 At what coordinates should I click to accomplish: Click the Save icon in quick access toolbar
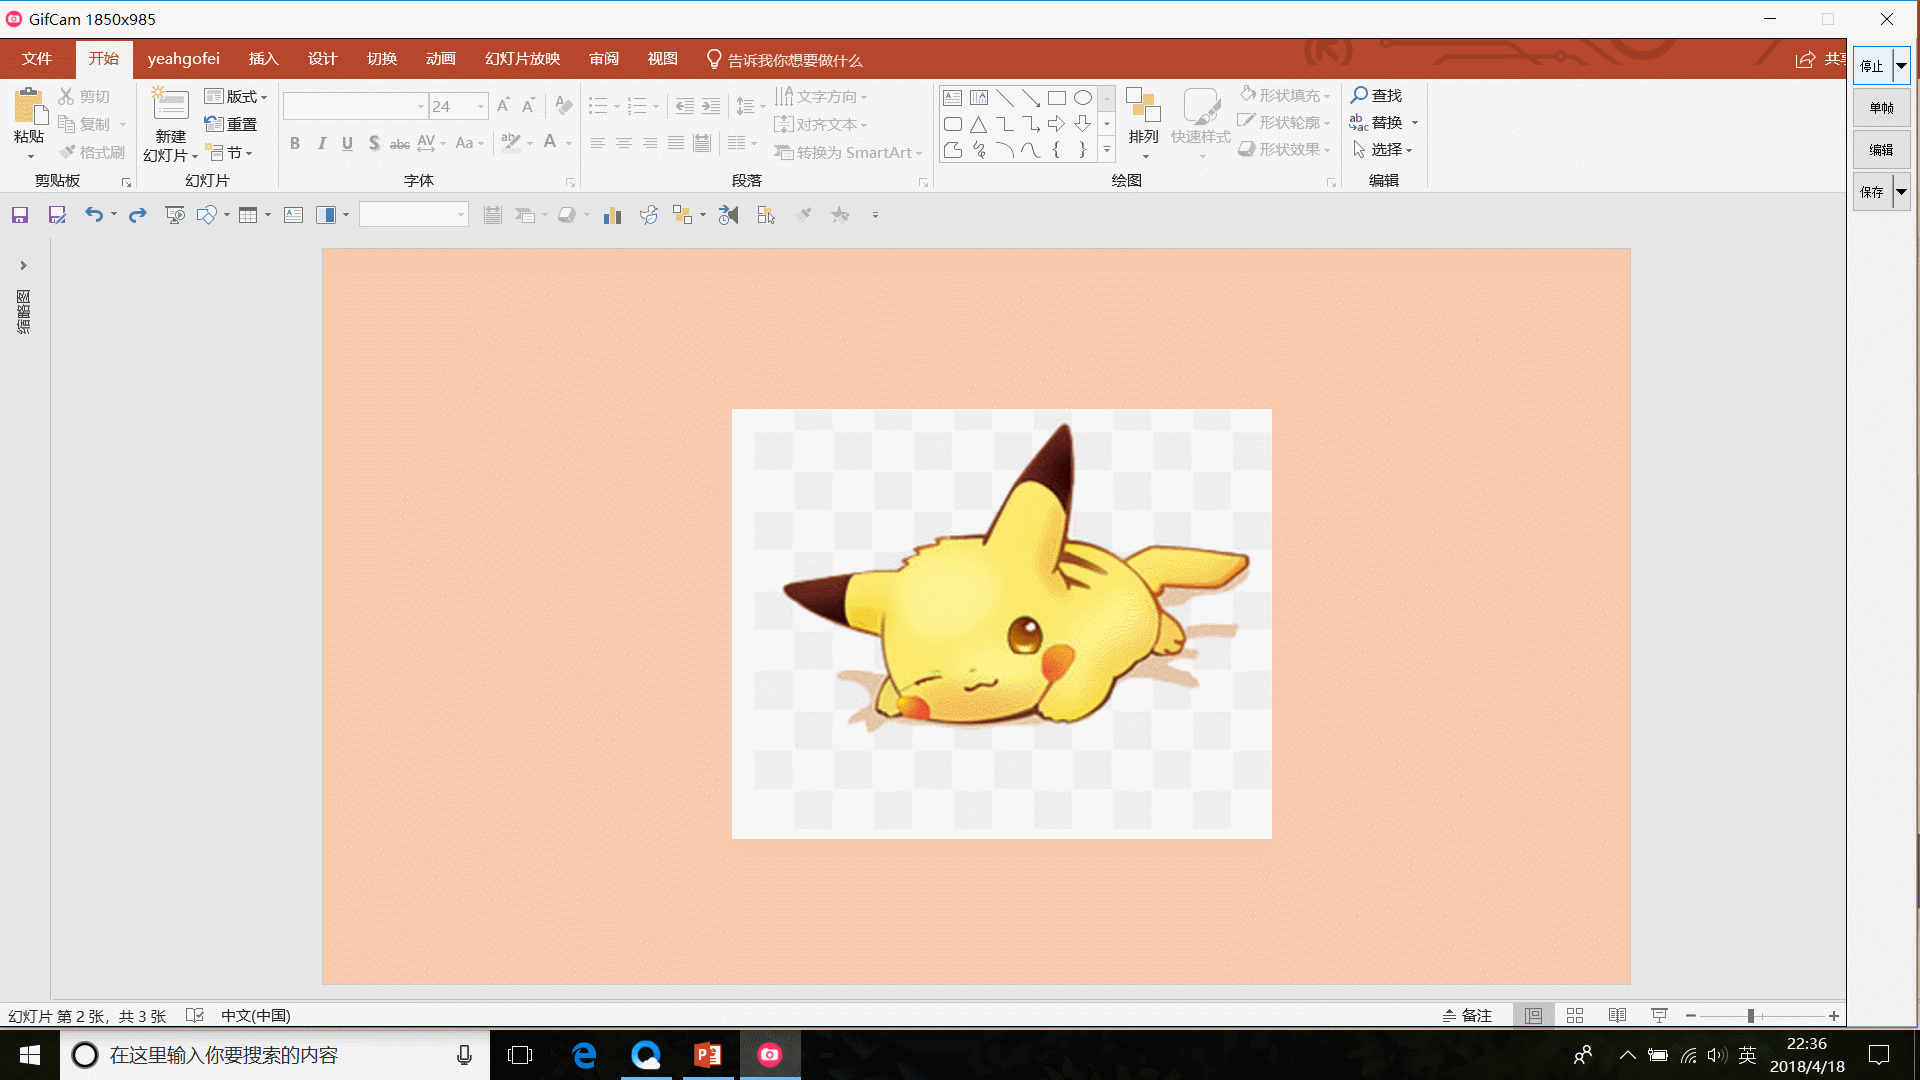tap(20, 215)
